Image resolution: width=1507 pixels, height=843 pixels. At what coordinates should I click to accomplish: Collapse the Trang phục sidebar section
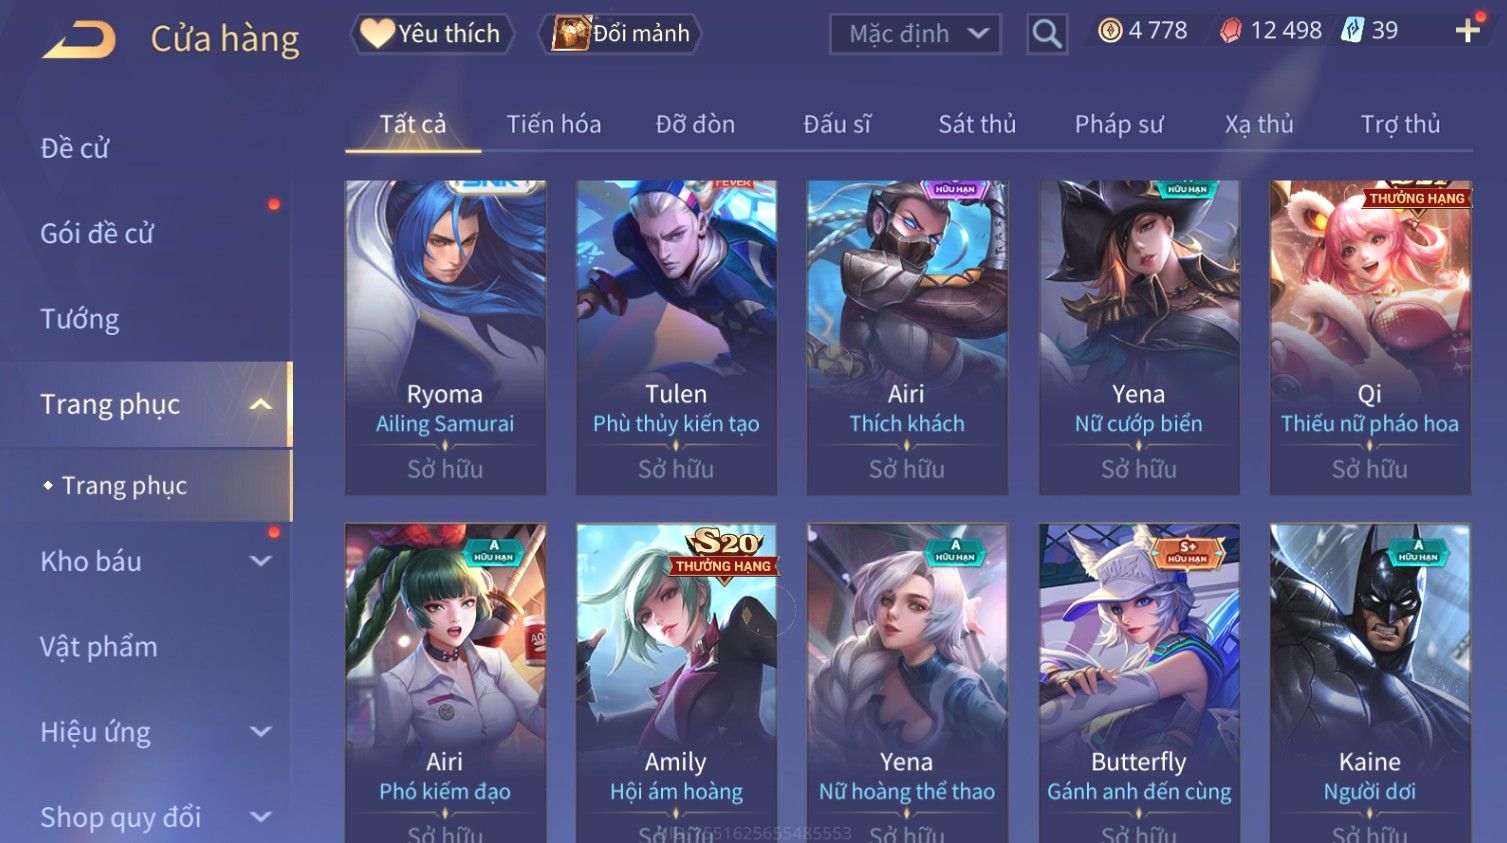coord(260,404)
